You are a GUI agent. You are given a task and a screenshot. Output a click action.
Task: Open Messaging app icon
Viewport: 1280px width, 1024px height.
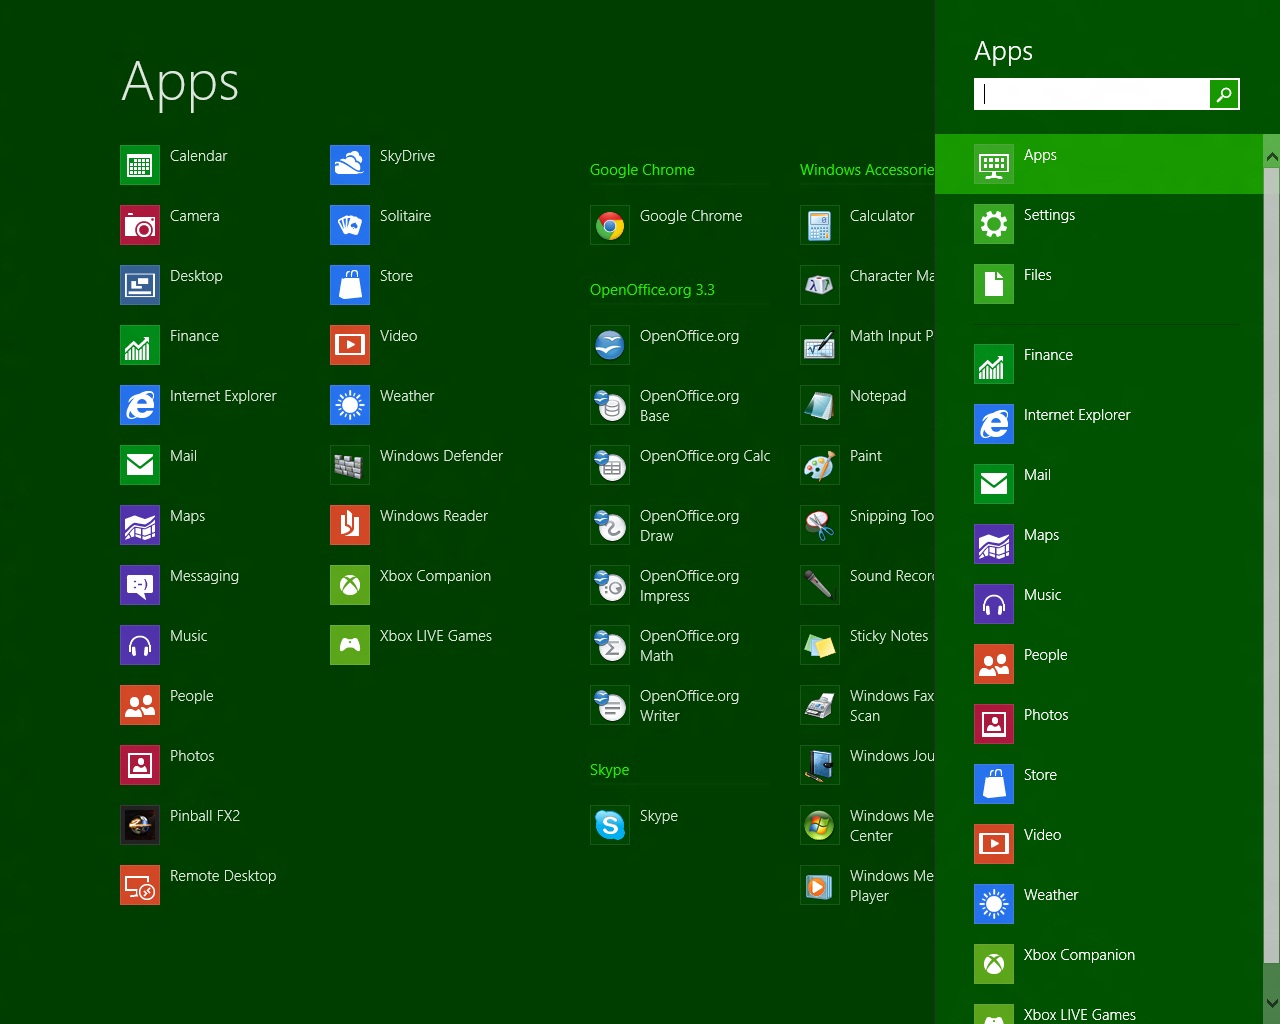(140, 585)
